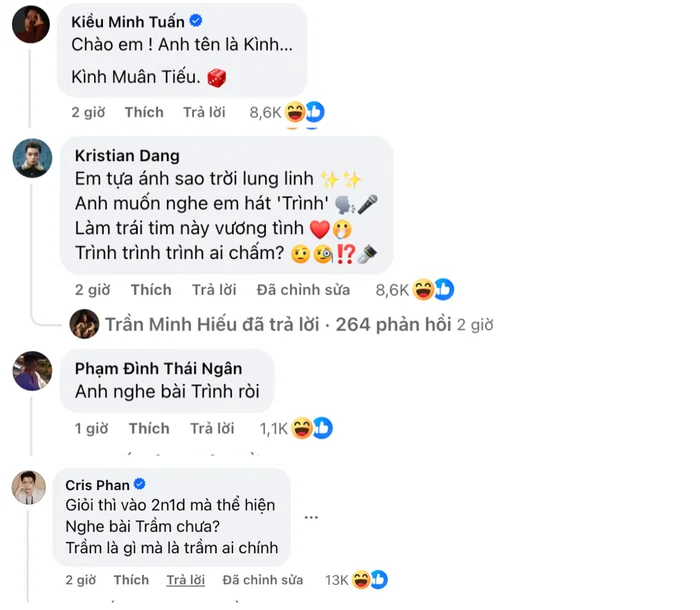This screenshot has width=700, height=610.
Task: Like Kiều Minh Tuấn's comment with Thích
Action: pyautogui.click(x=144, y=112)
